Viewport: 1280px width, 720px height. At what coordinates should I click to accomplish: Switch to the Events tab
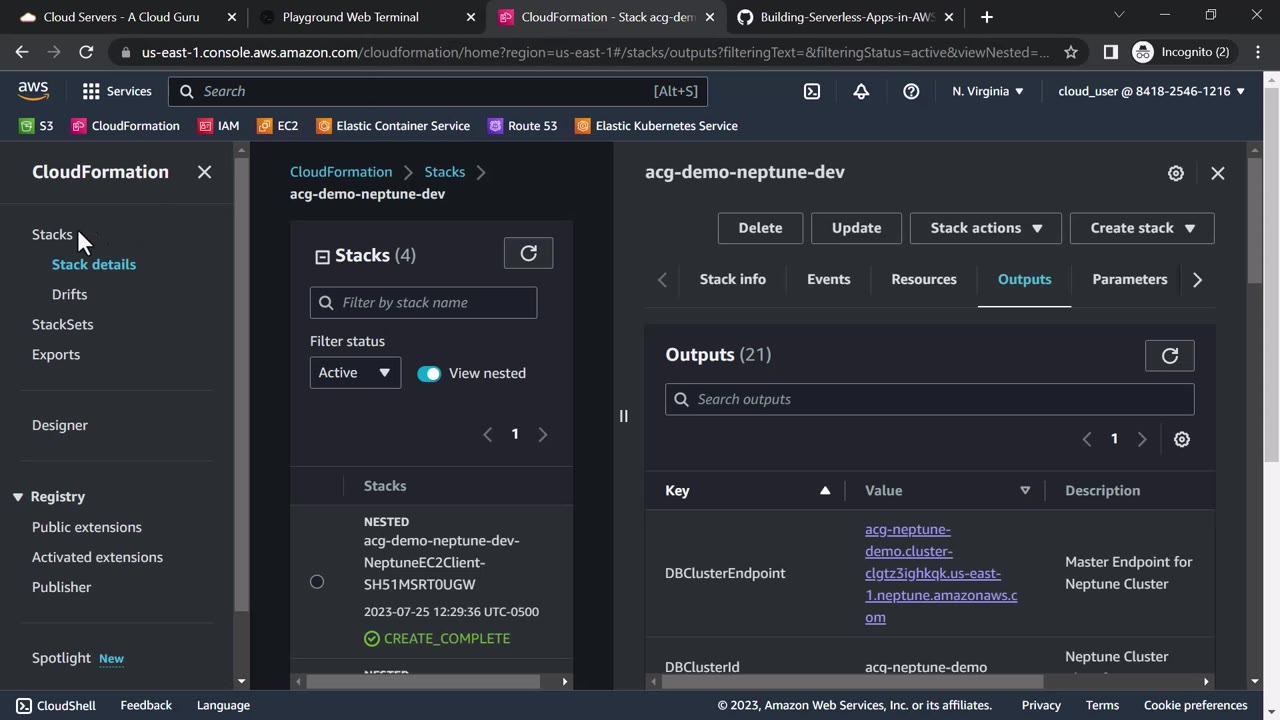coord(829,280)
